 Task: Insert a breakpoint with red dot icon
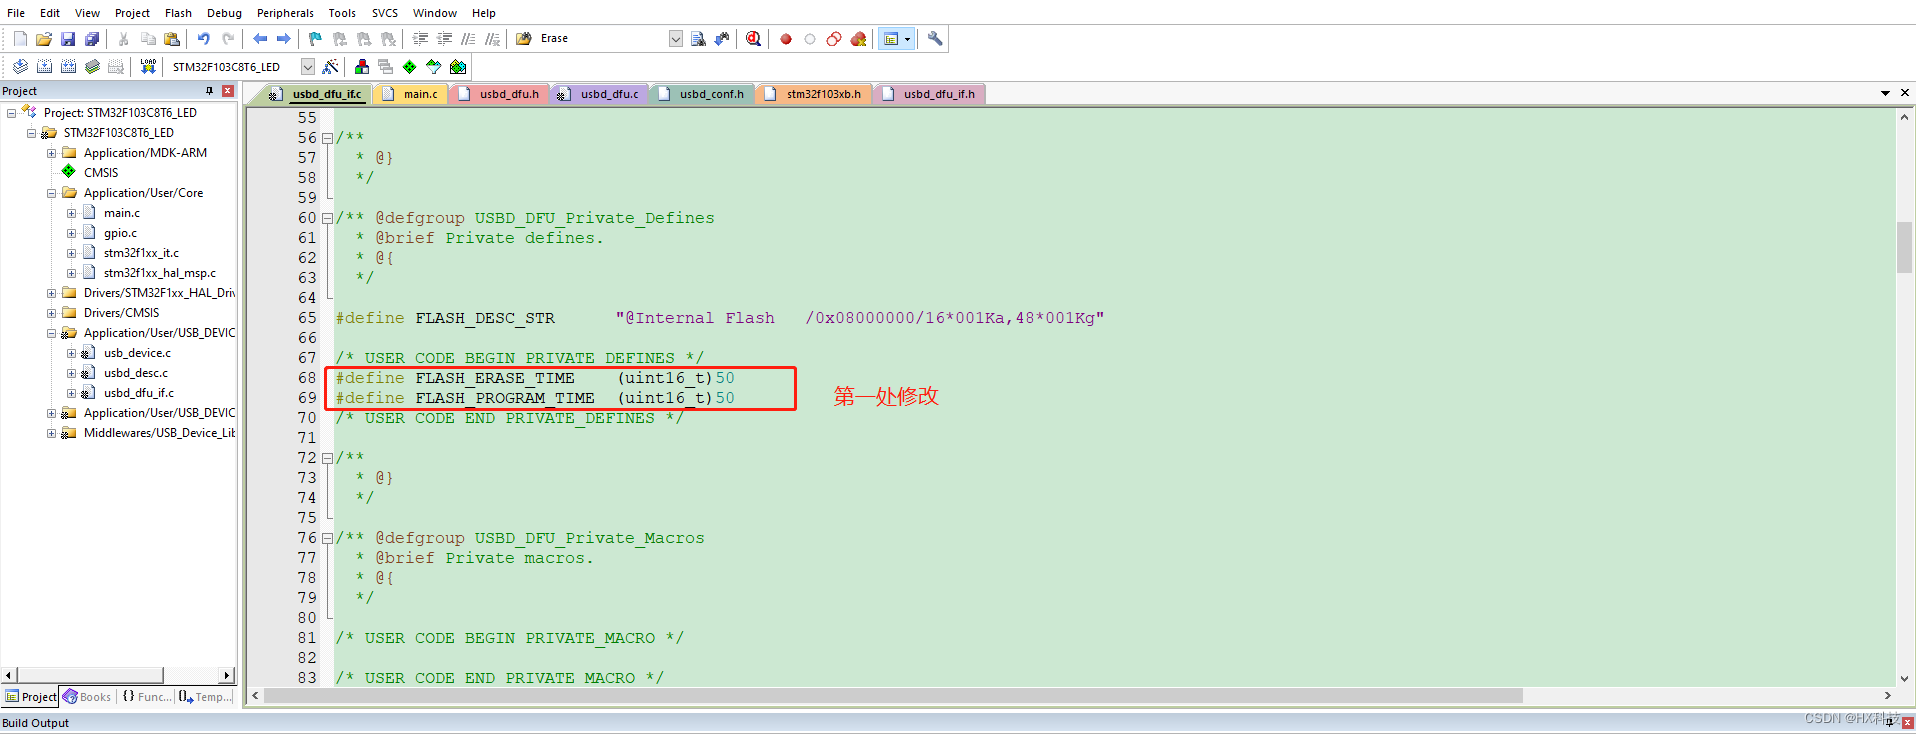pos(786,39)
